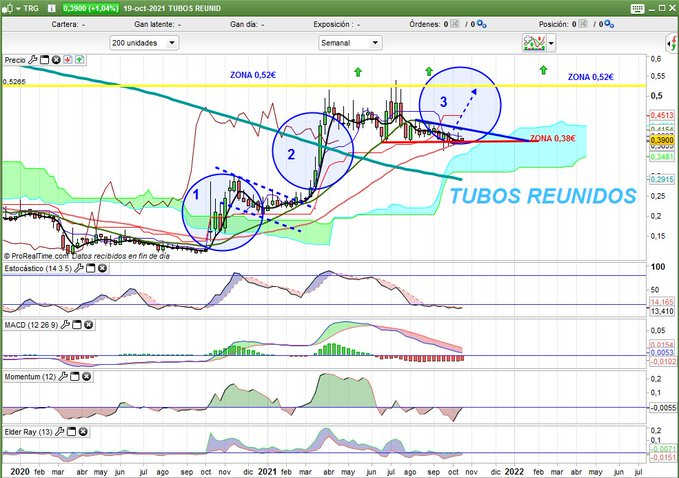Image resolution: width=679 pixels, height=478 pixels.
Task: Open the MACD wrench settings
Action: coord(65,325)
